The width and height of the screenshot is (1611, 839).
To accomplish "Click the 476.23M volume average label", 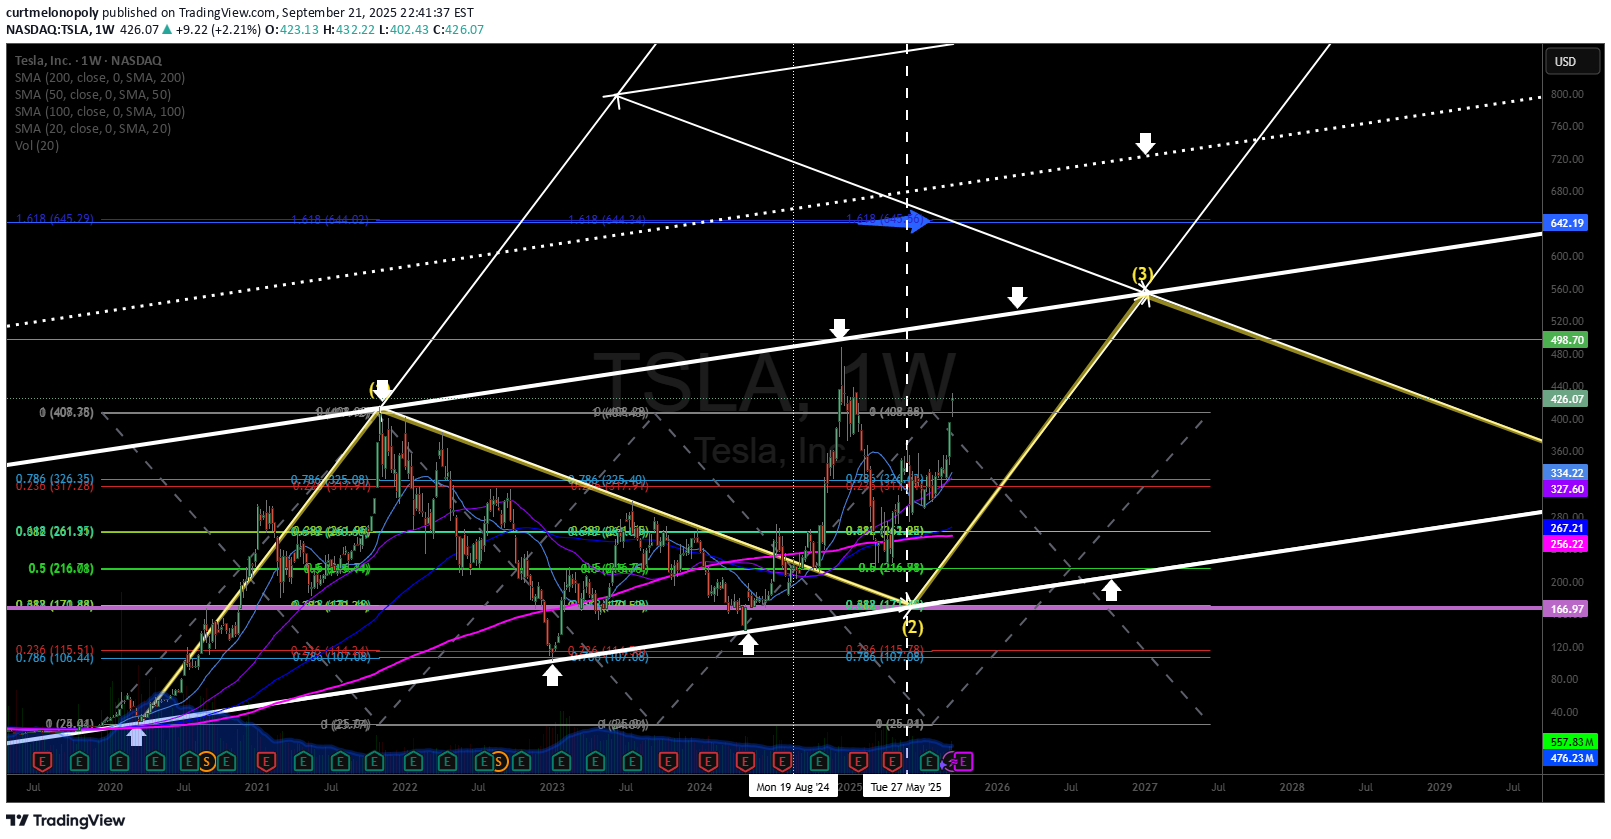I will click(1571, 758).
